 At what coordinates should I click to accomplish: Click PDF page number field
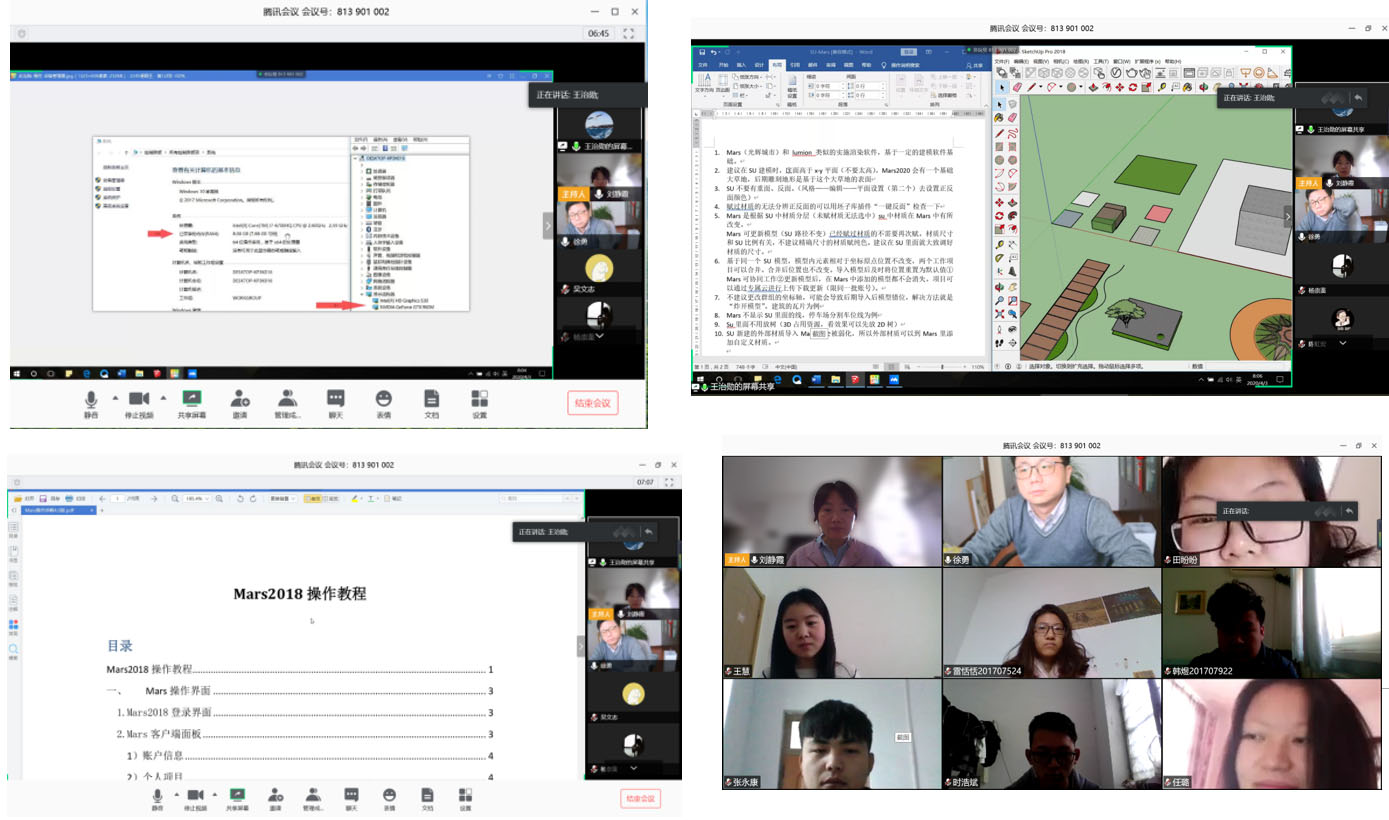[x=118, y=498]
